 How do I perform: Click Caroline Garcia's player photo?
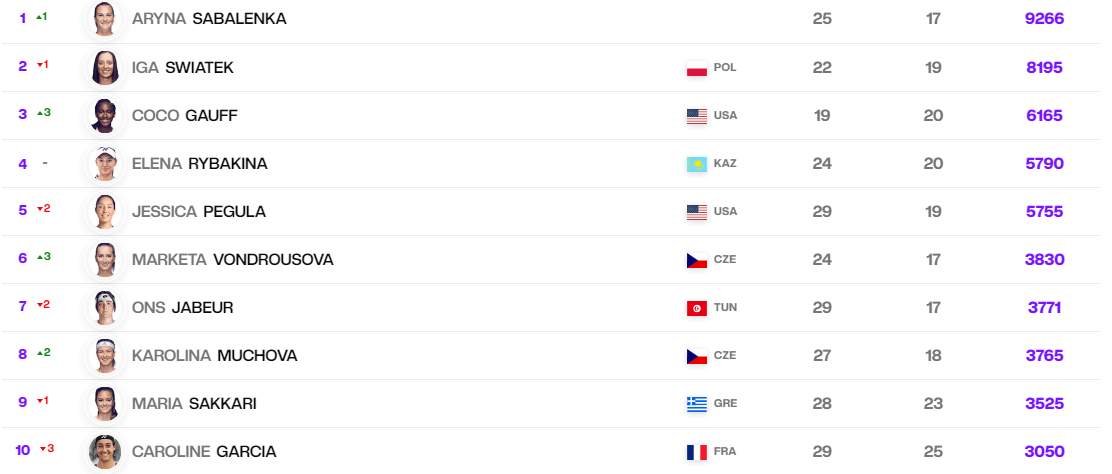tap(105, 451)
